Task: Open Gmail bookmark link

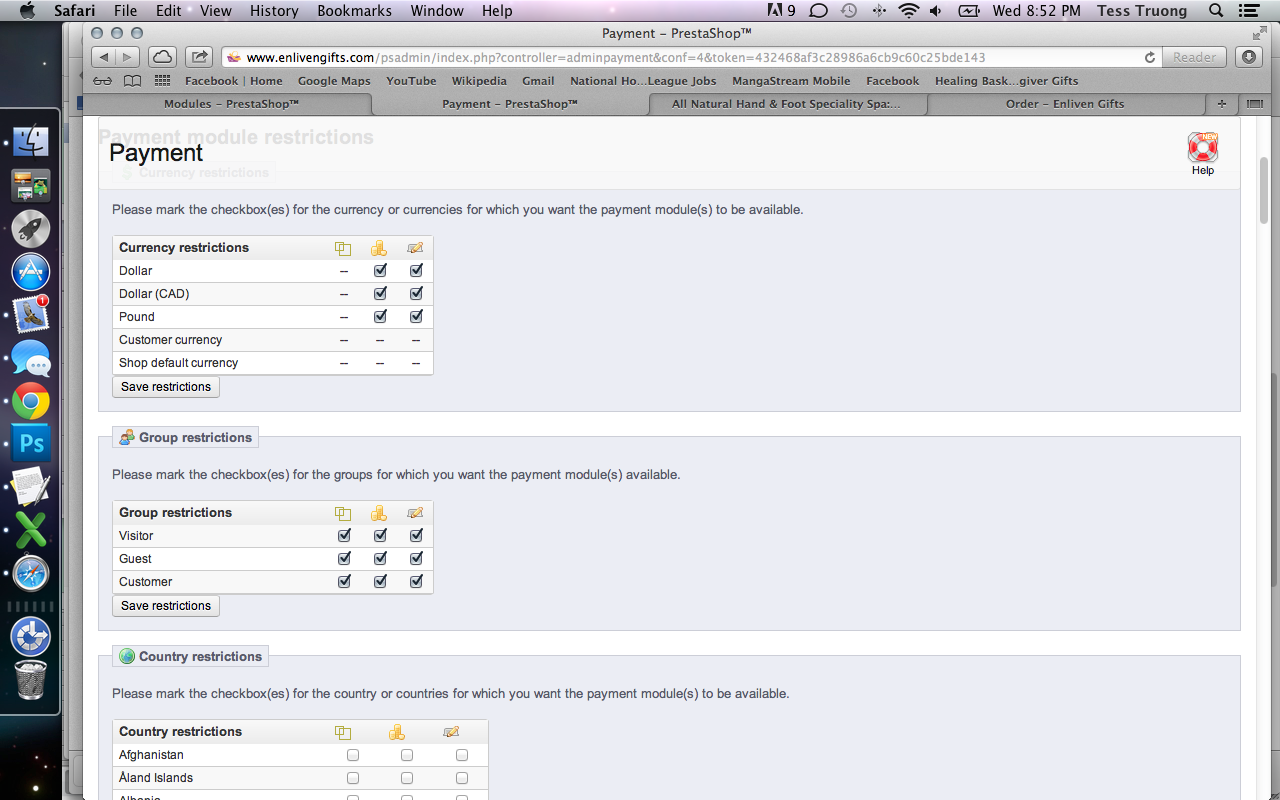Action: (x=538, y=81)
